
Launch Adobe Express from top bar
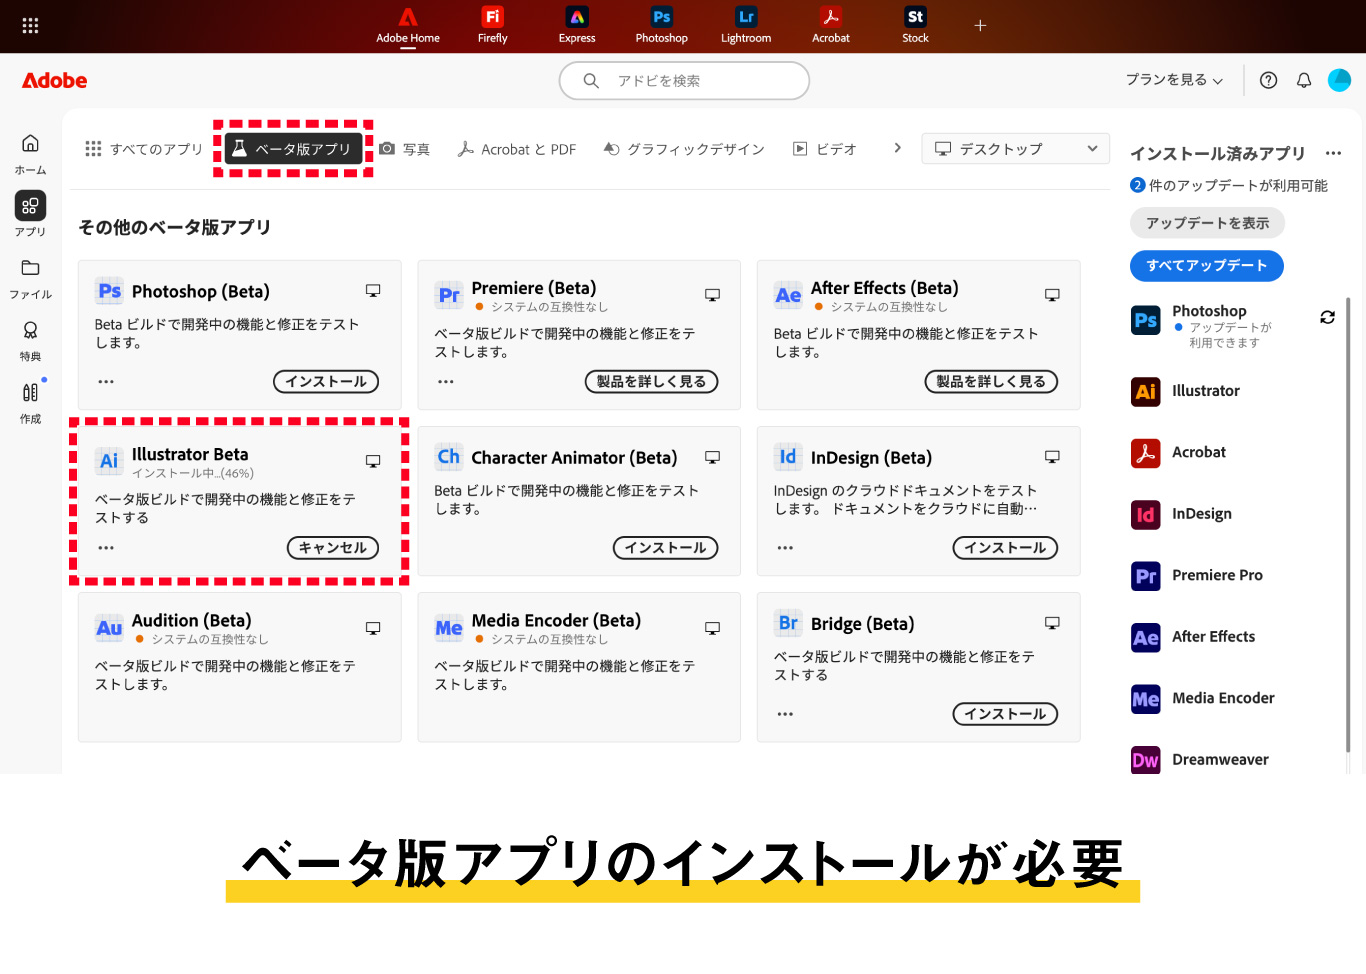coord(577,25)
